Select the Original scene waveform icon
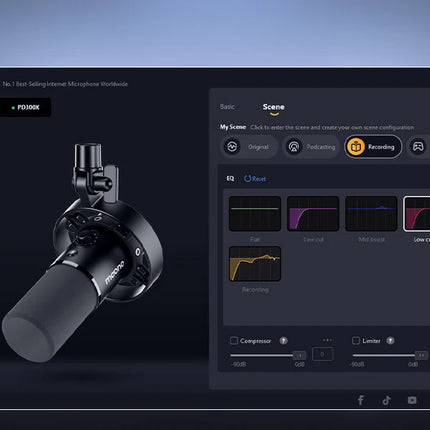 [x=232, y=146]
